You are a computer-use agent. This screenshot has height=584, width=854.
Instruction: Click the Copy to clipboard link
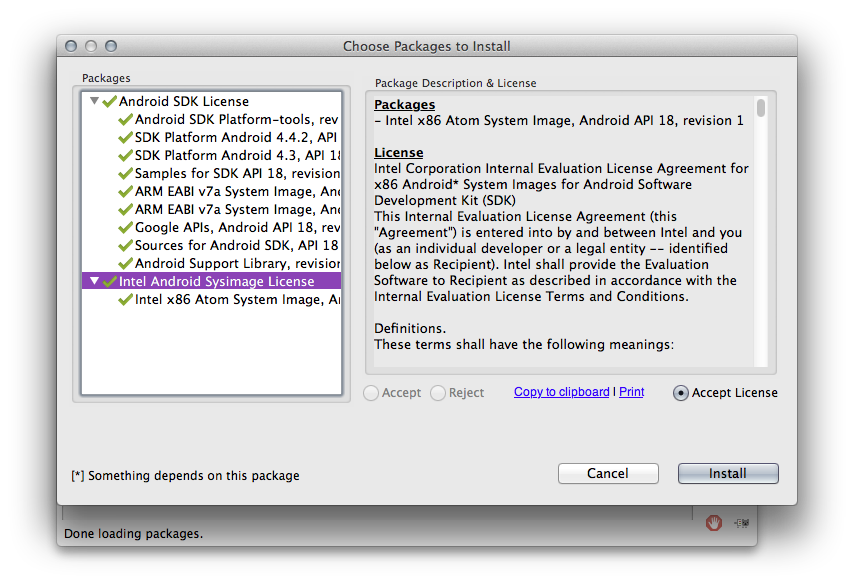[562, 392]
